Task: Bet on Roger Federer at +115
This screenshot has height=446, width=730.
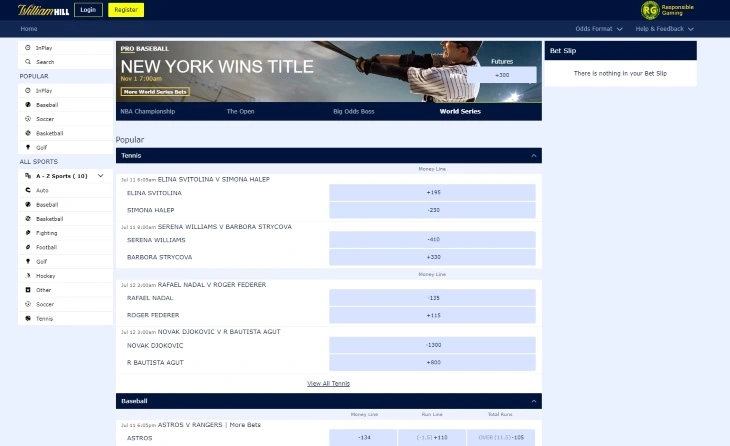Action: [x=433, y=315]
